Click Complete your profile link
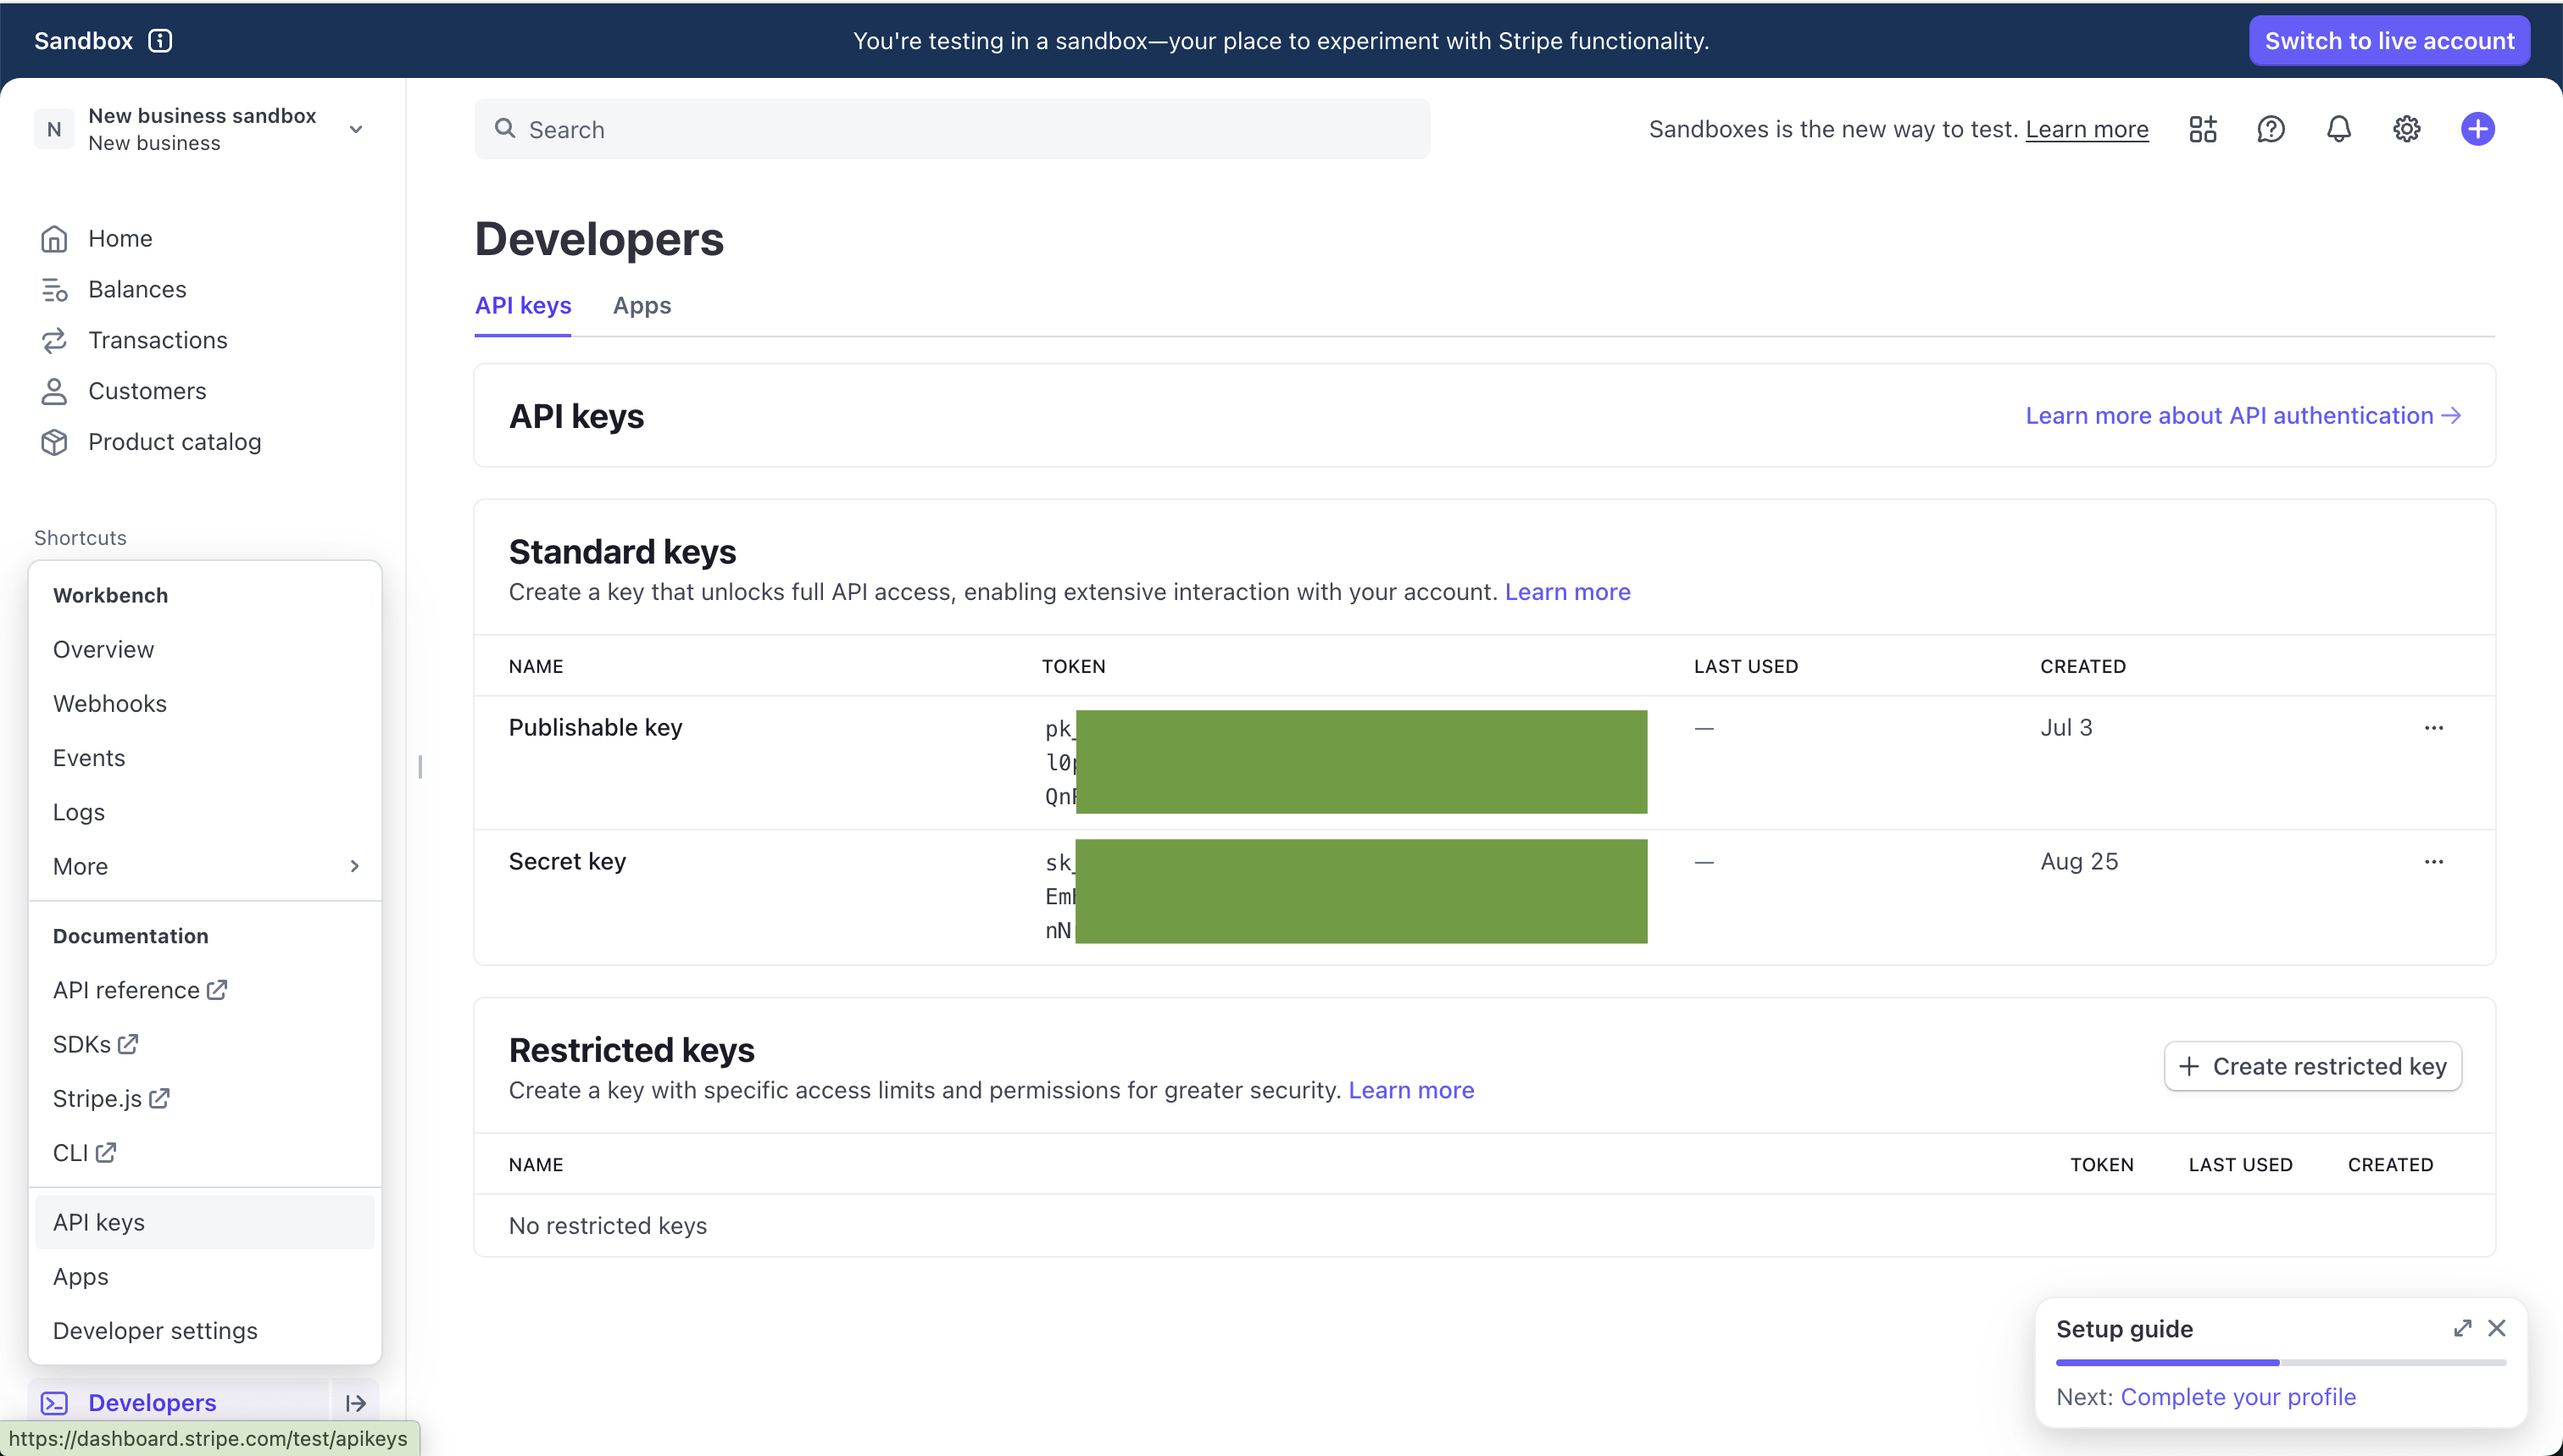Image resolution: width=2563 pixels, height=1456 pixels. pyautogui.click(x=2238, y=1397)
